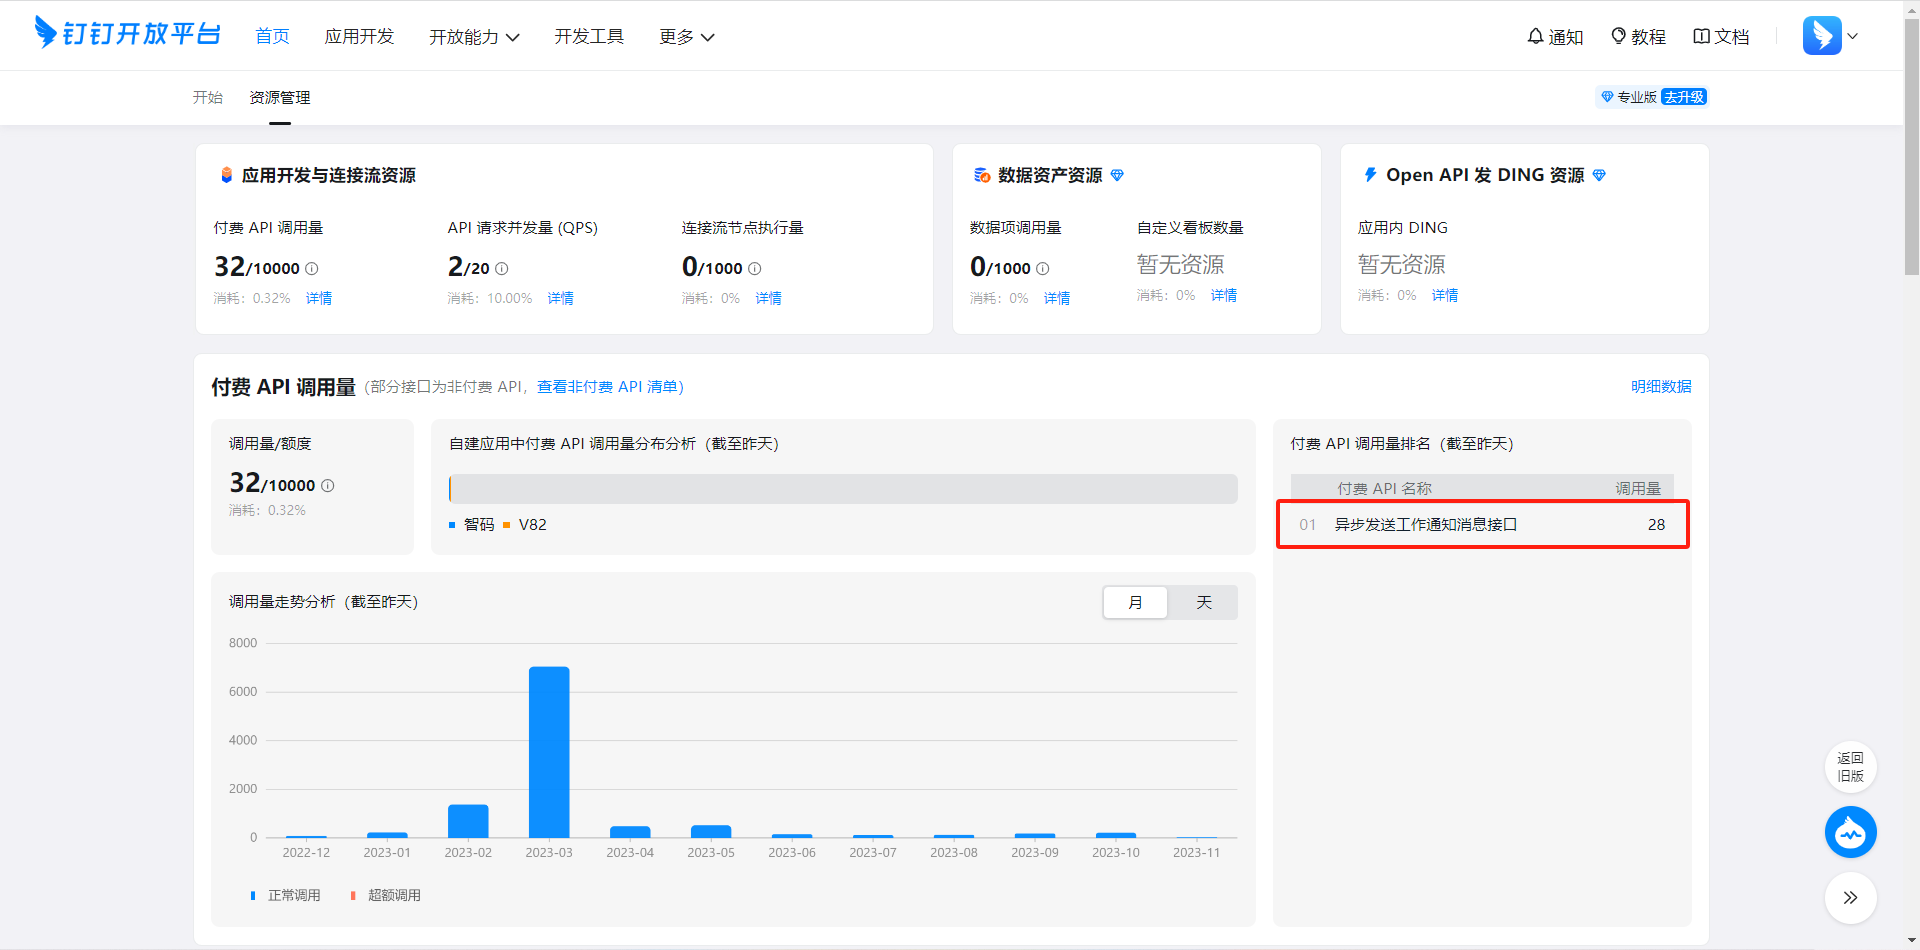Open the notification bell icon
1920x950 pixels.
point(1535,36)
